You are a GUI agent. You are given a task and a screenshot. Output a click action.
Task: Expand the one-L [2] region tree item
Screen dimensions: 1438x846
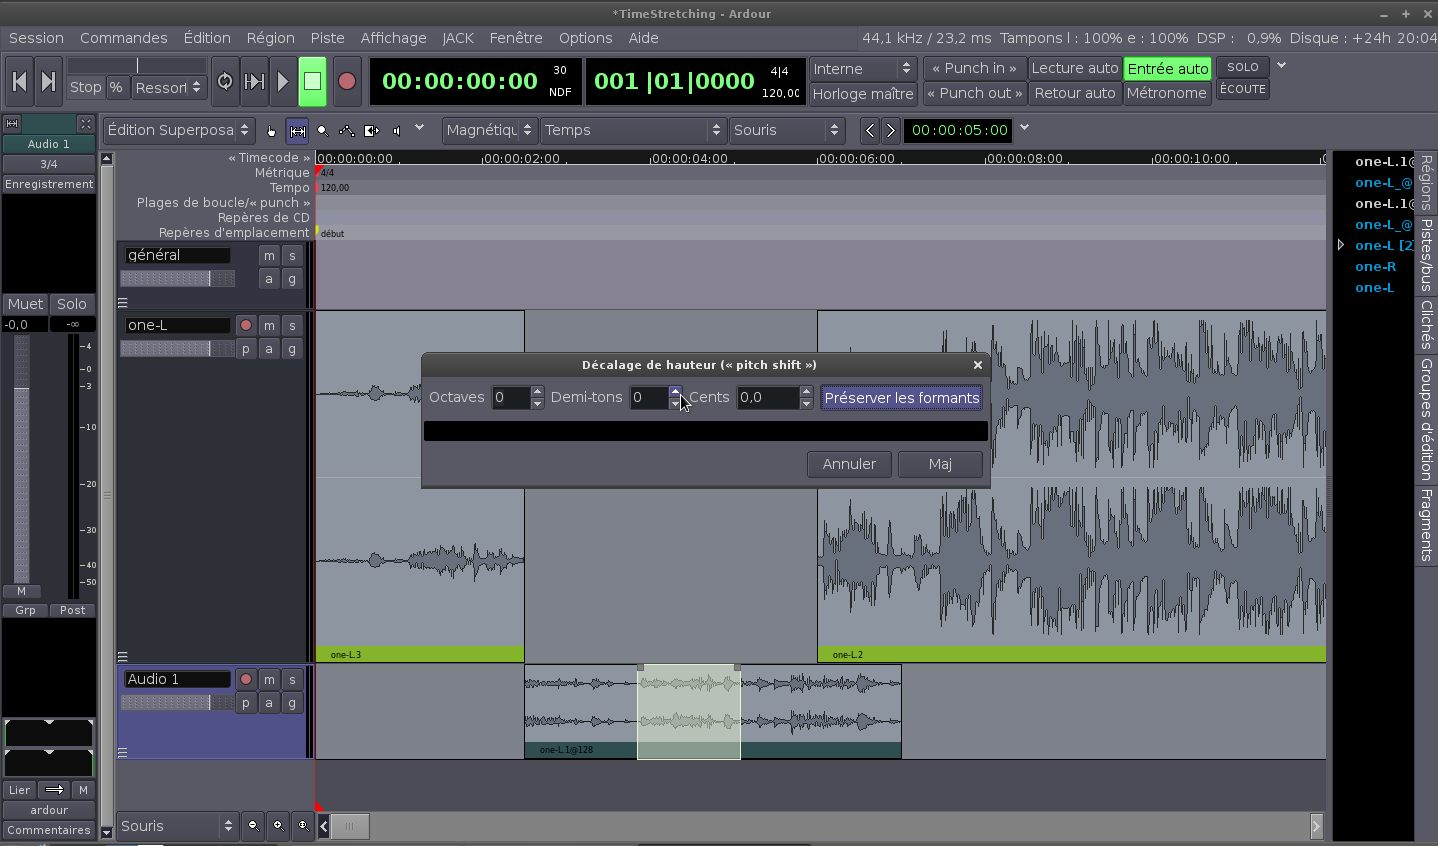(1341, 245)
